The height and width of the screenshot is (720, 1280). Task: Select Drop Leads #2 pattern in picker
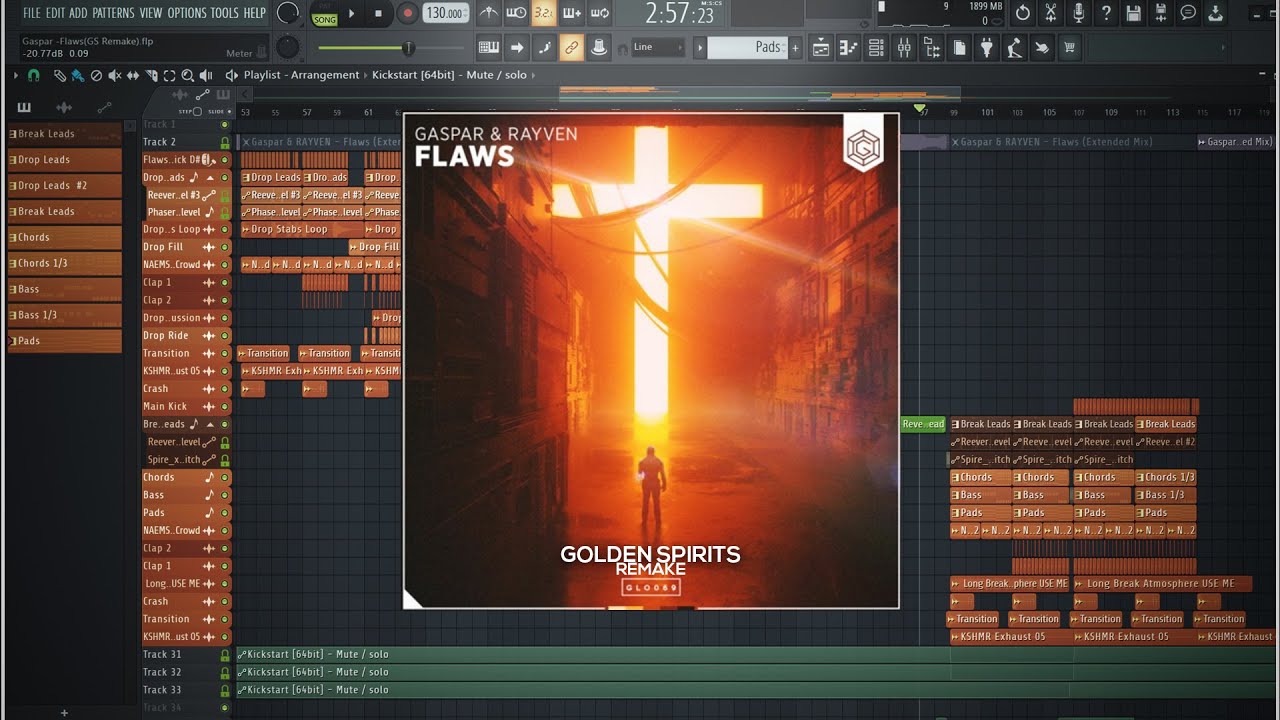(x=64, y=185)
